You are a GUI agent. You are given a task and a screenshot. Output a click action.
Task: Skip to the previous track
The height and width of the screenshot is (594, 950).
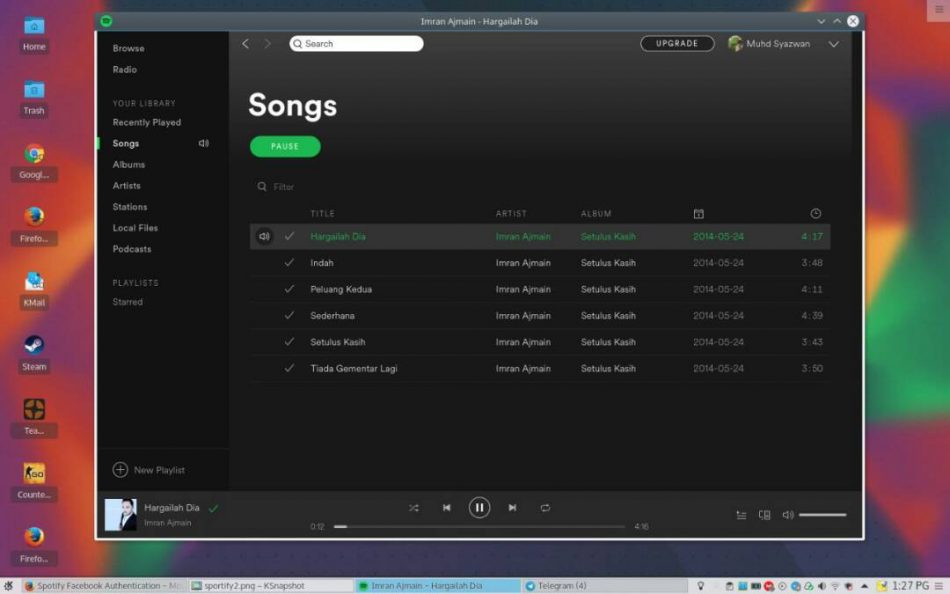[x=447, y=508]
